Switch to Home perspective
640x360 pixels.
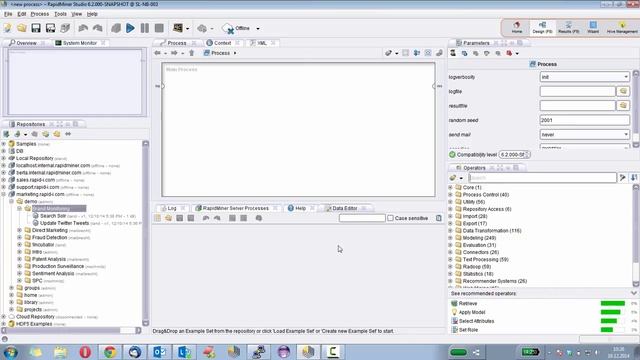coord(517,27)
